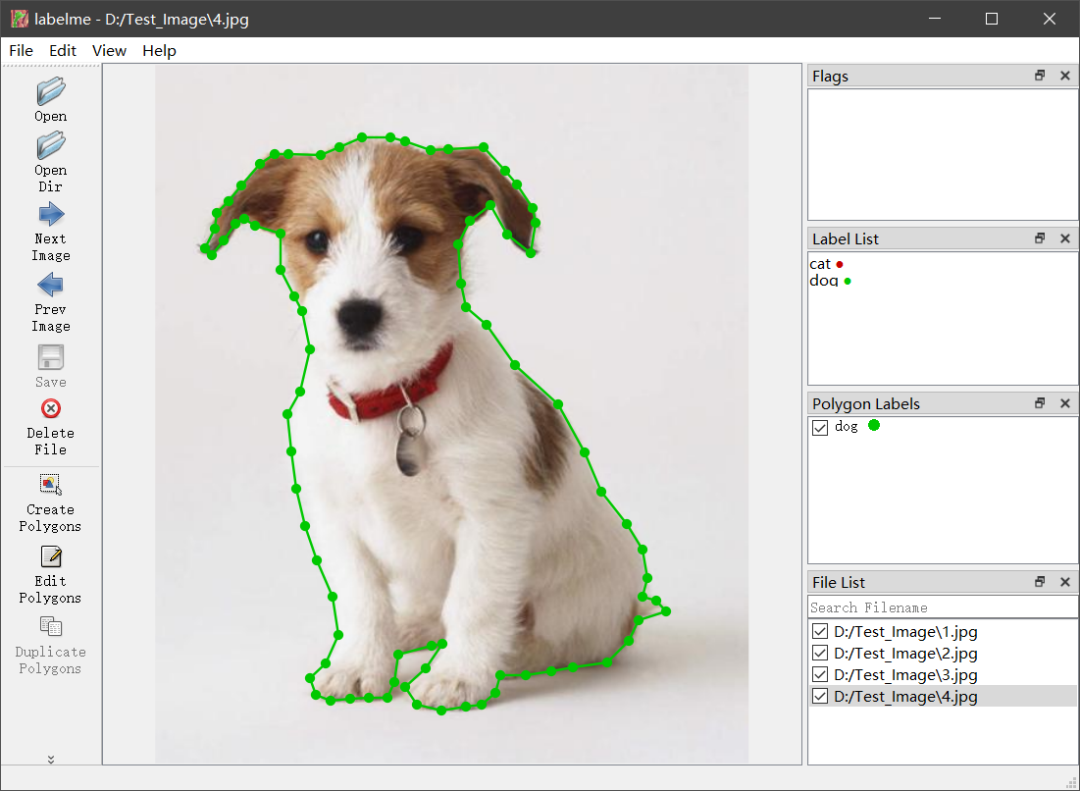The image size is (1080, 791).
Task: Close the labelme window
Action: coord(1049,19)
